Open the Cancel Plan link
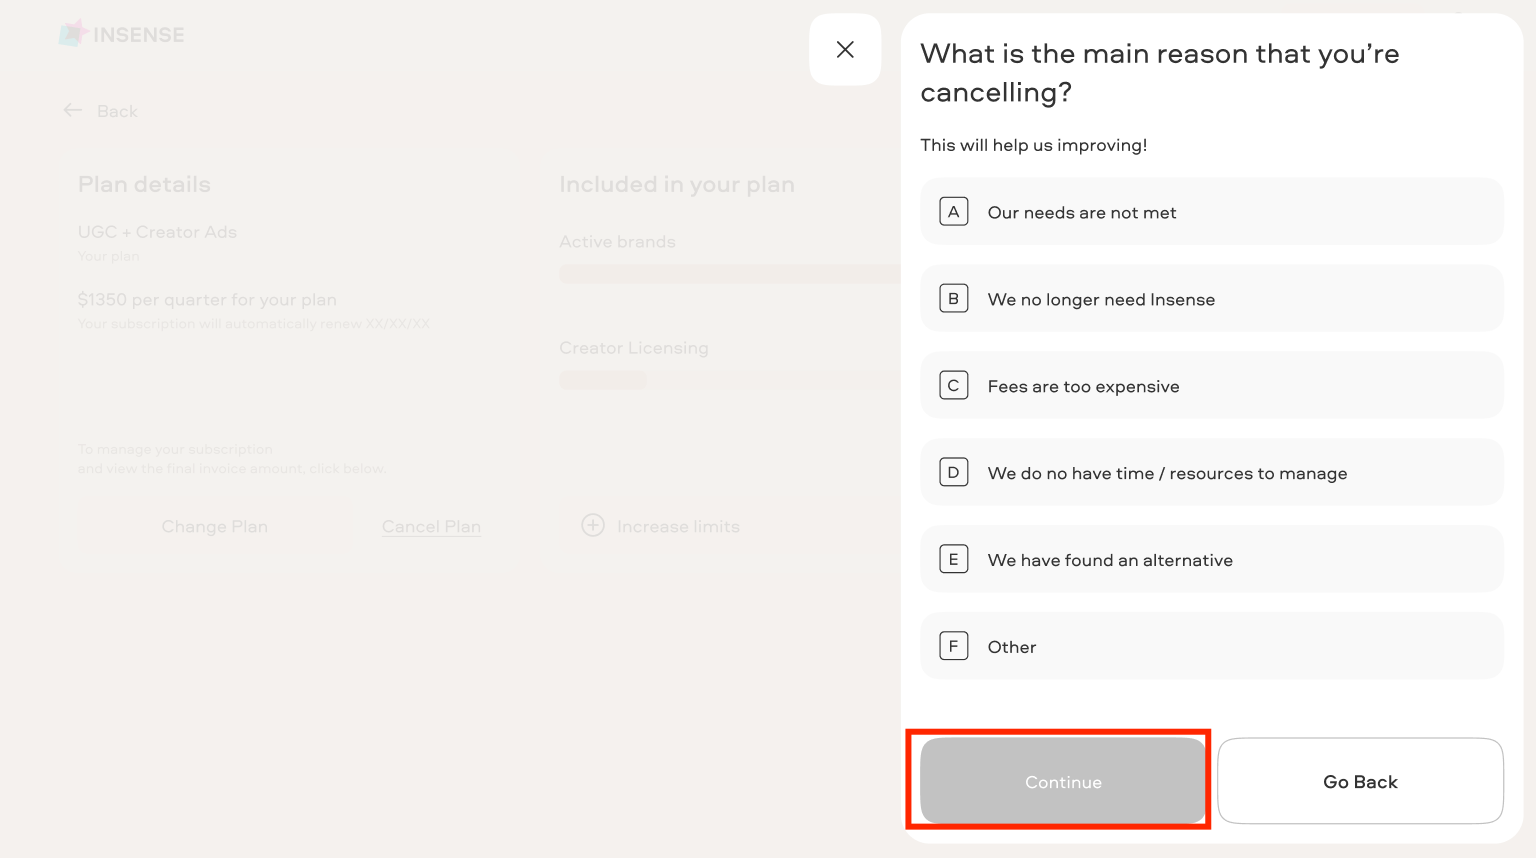1536x858 pixels. [431, 527]
